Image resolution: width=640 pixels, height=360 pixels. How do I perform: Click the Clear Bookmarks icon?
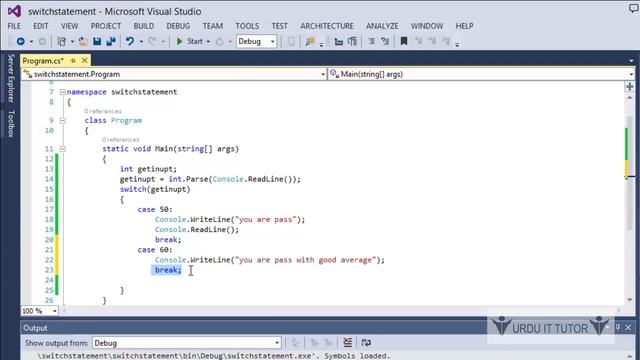tap(446, 41)
